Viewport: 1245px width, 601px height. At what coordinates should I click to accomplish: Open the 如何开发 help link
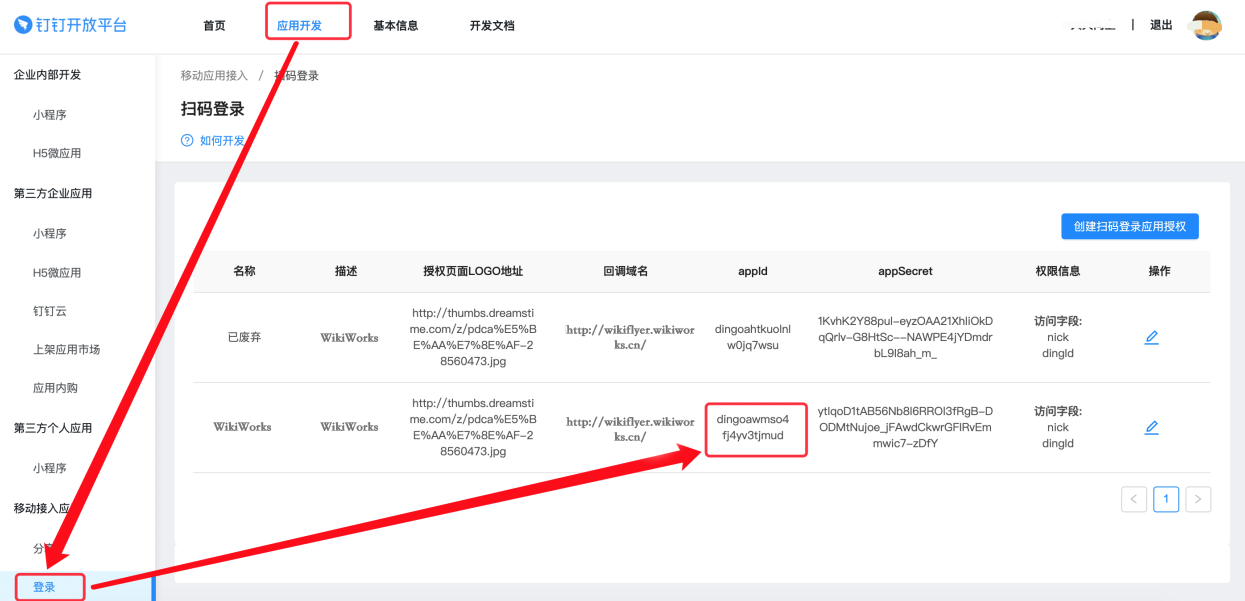coord(222,141)
